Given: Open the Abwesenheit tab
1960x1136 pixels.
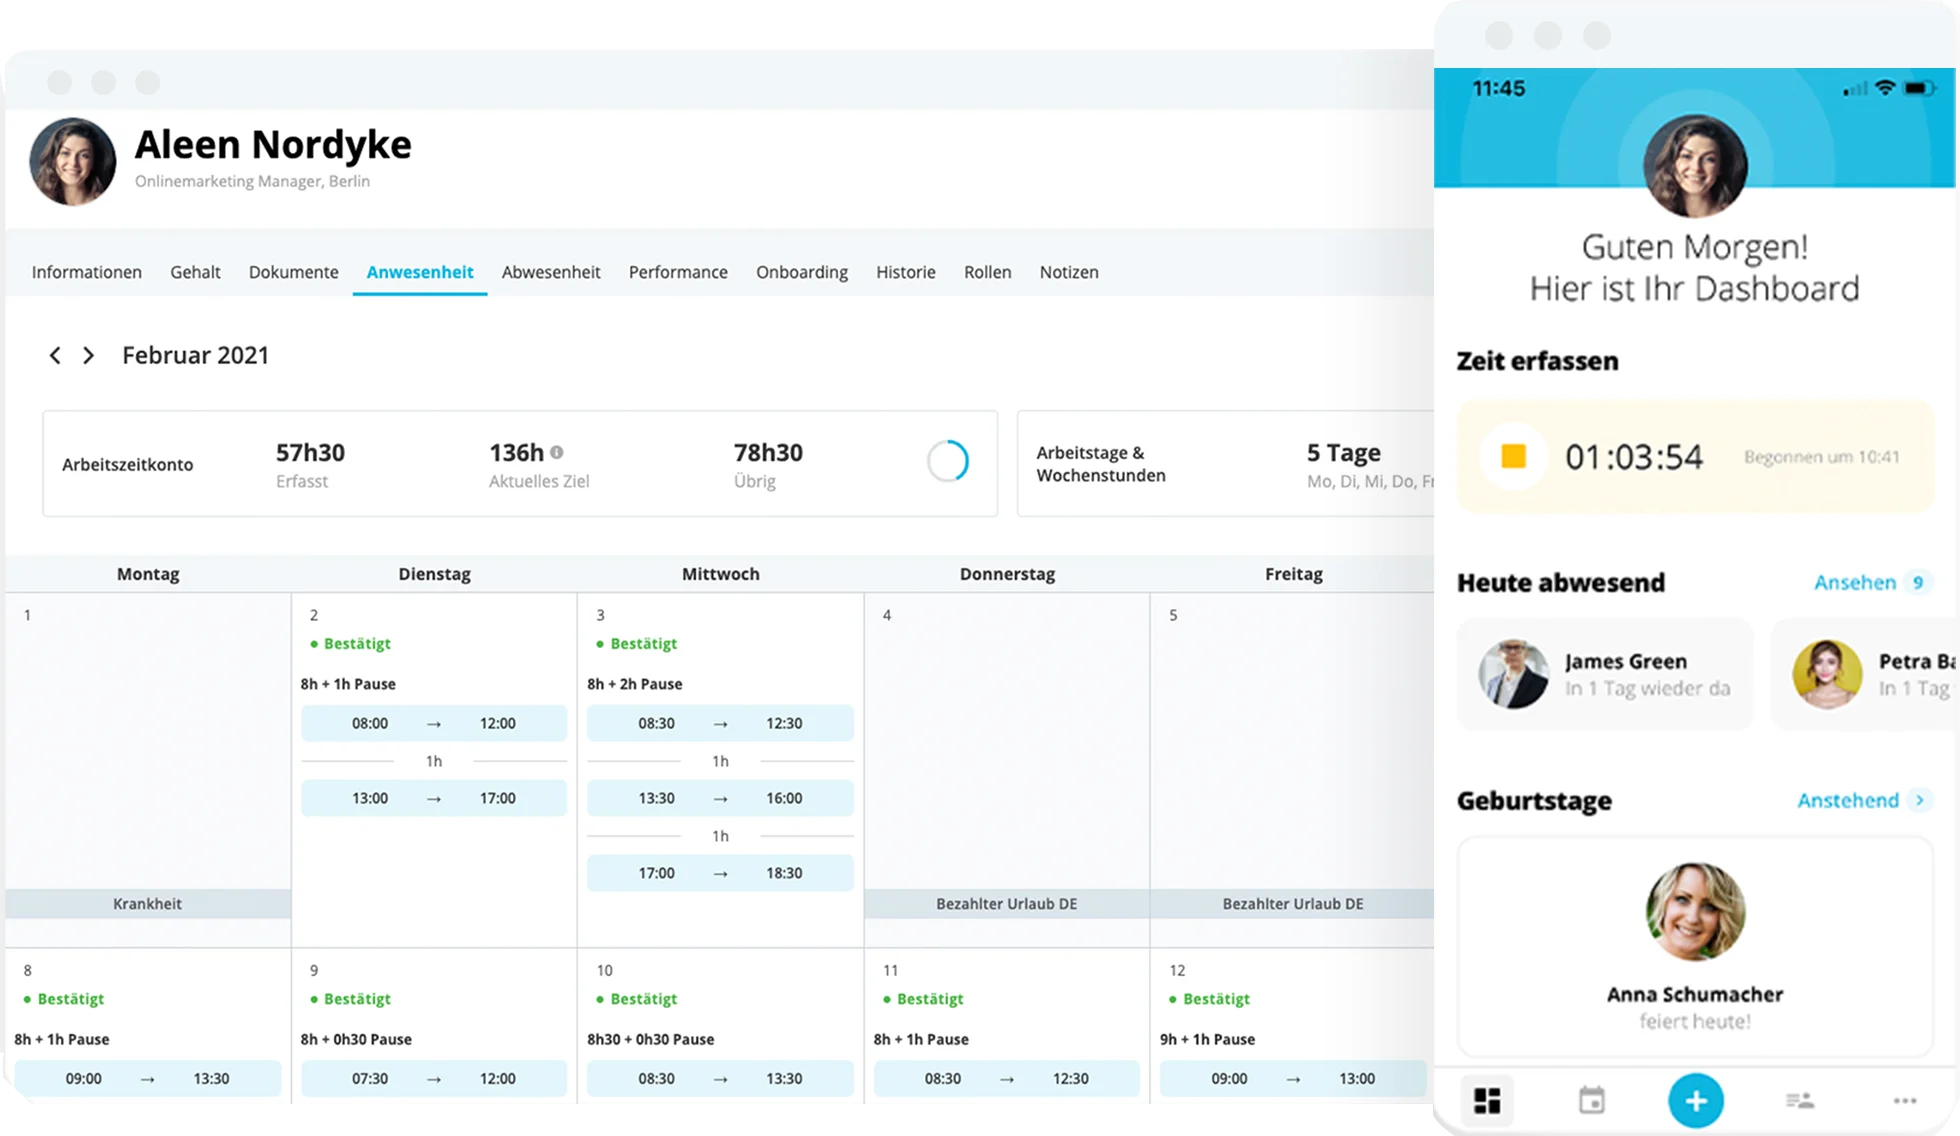Looking at the screenshot, I should coord(552,270).
